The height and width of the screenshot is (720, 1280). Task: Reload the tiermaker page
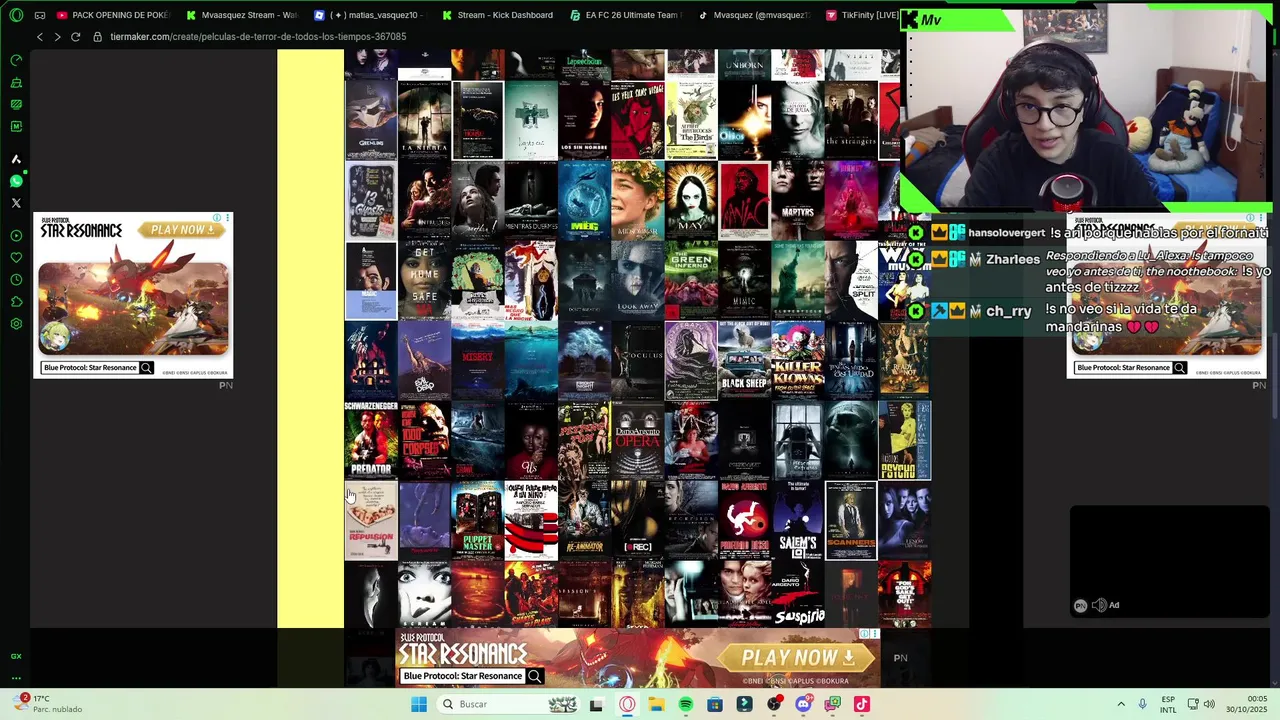coord(75,37)
